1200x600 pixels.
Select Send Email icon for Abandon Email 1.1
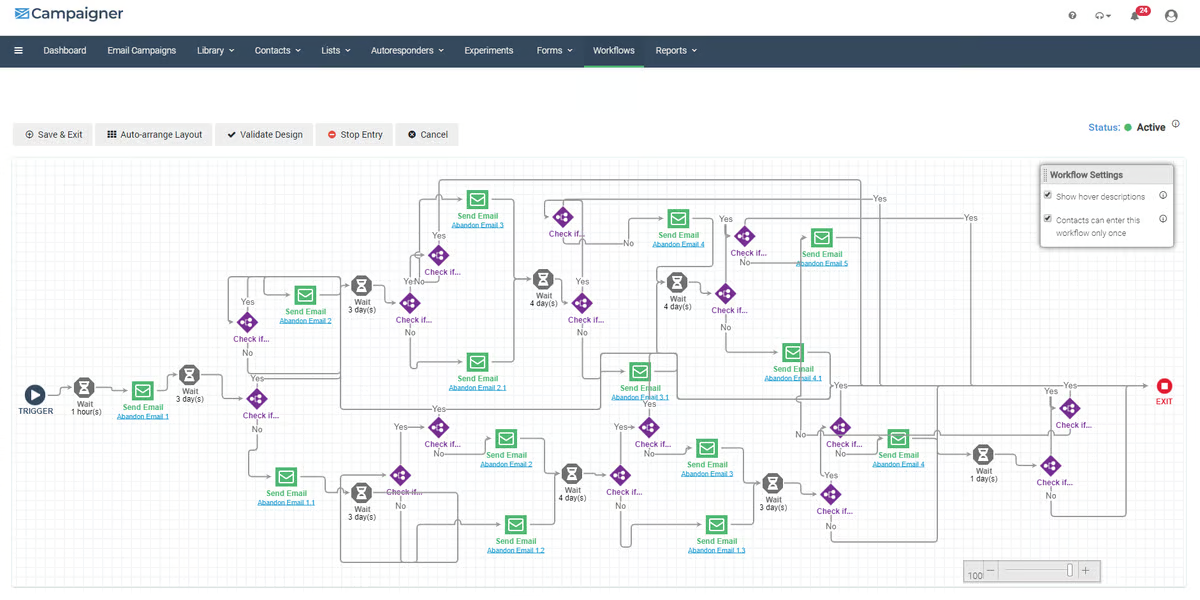286,477
